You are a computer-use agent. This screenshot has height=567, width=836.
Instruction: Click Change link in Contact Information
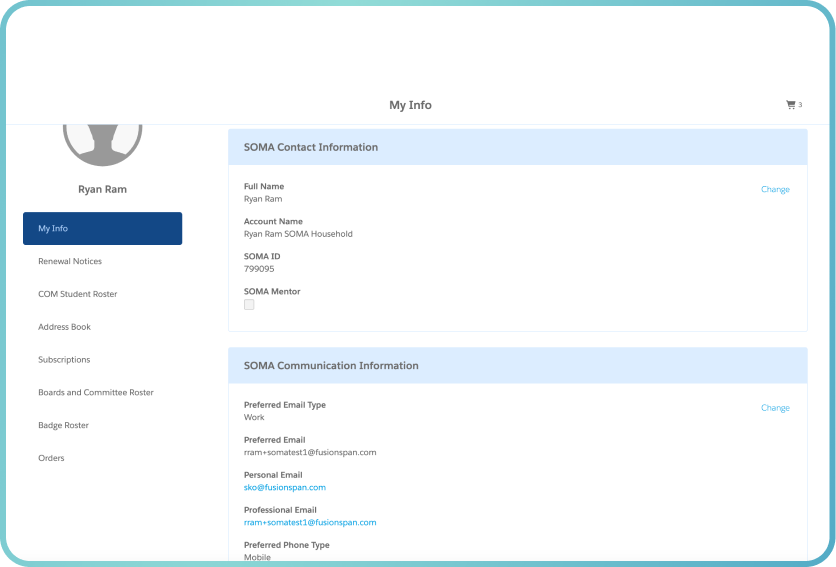tap(775, 189)
